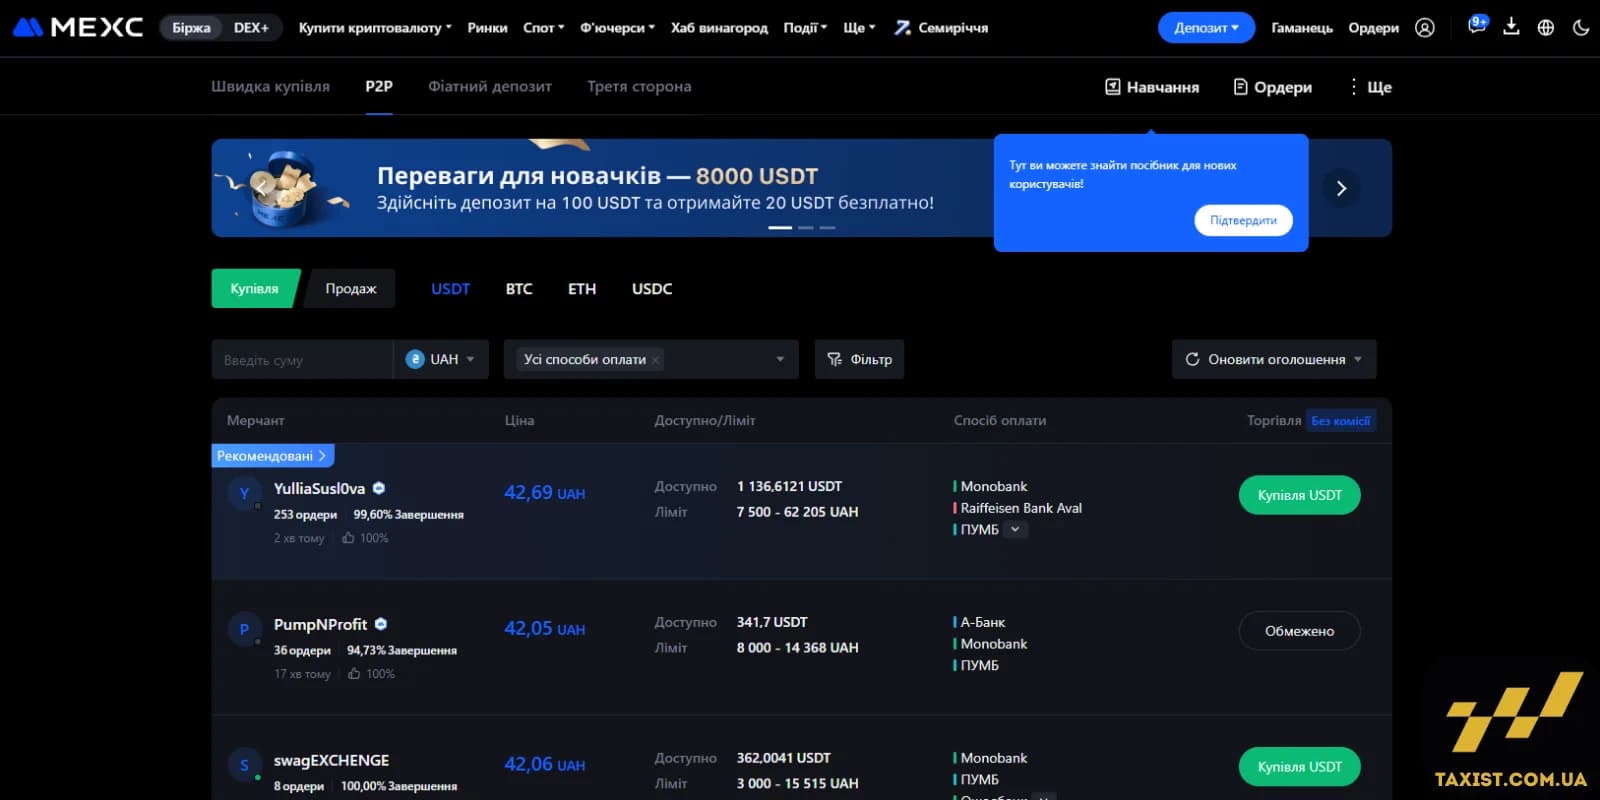Switch to DEX+ mode
1600x800 pixels.
[251, 28]
